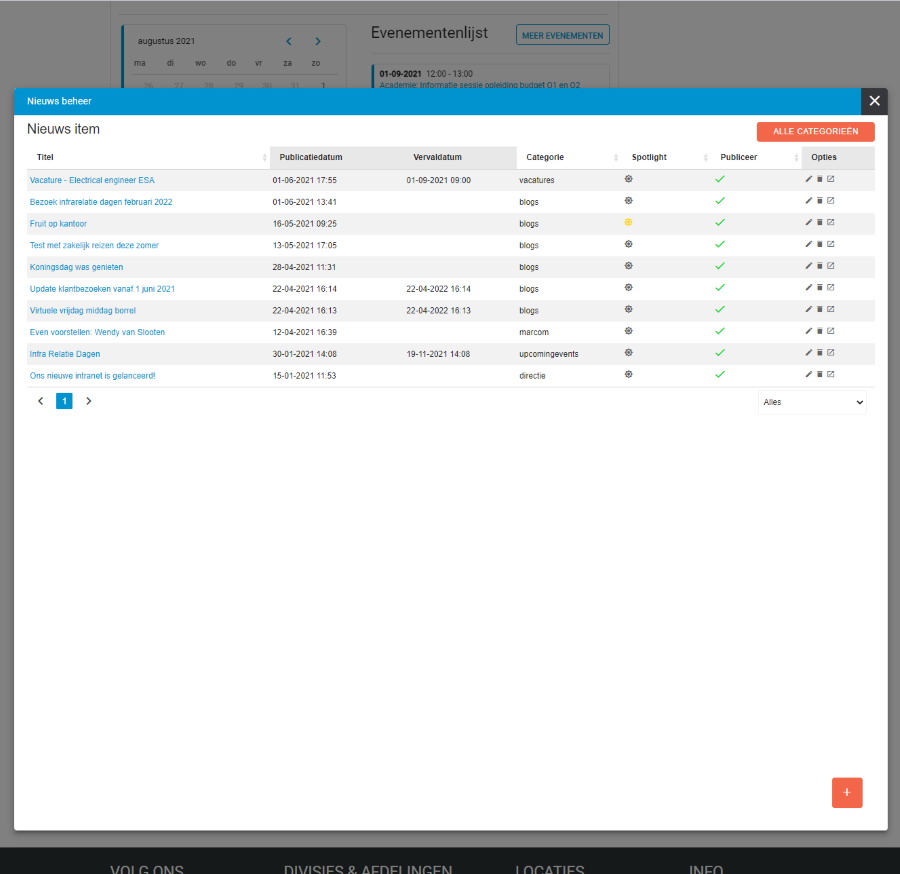The height and width of the screenshot is (874, 900).
Task: Open the 'Alles' page size dropdown
Action: coord(812,402)
